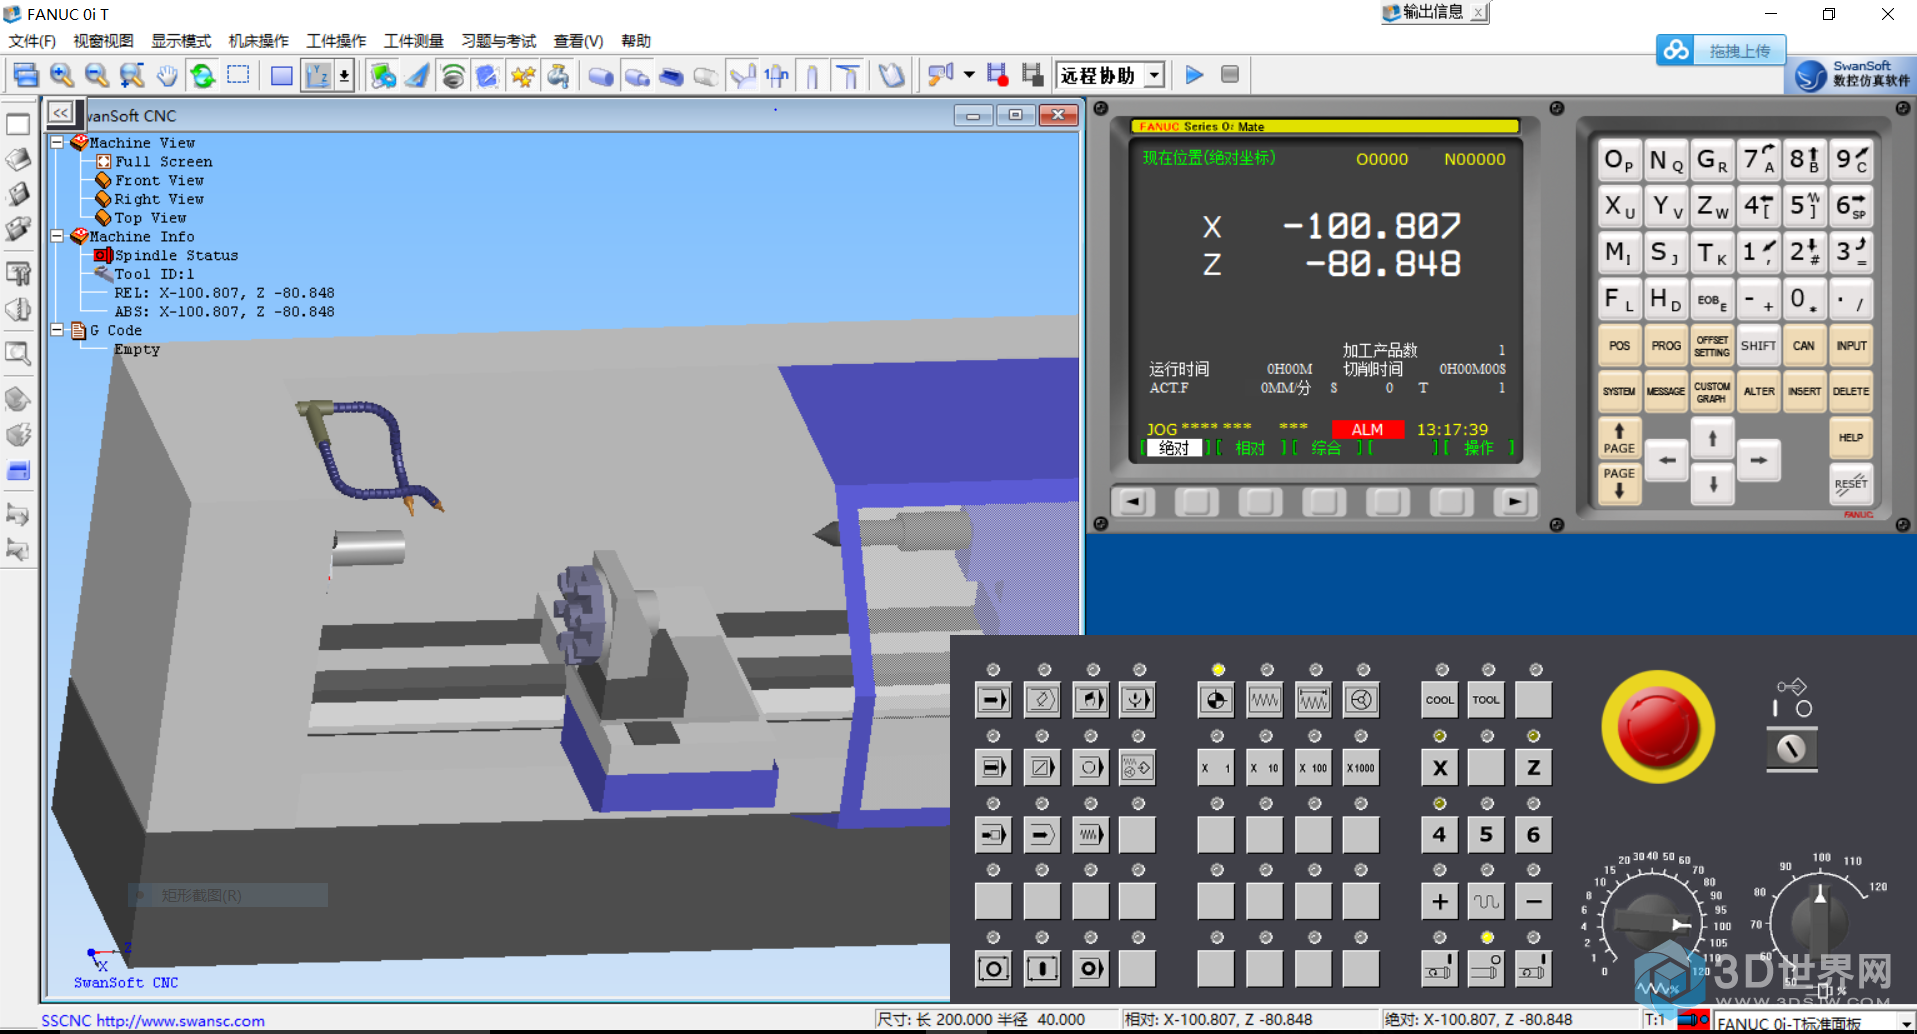Screen dimensions: 1917x1034
Task: Open the 显示模式 menu
Action: [x=181, y=41]
